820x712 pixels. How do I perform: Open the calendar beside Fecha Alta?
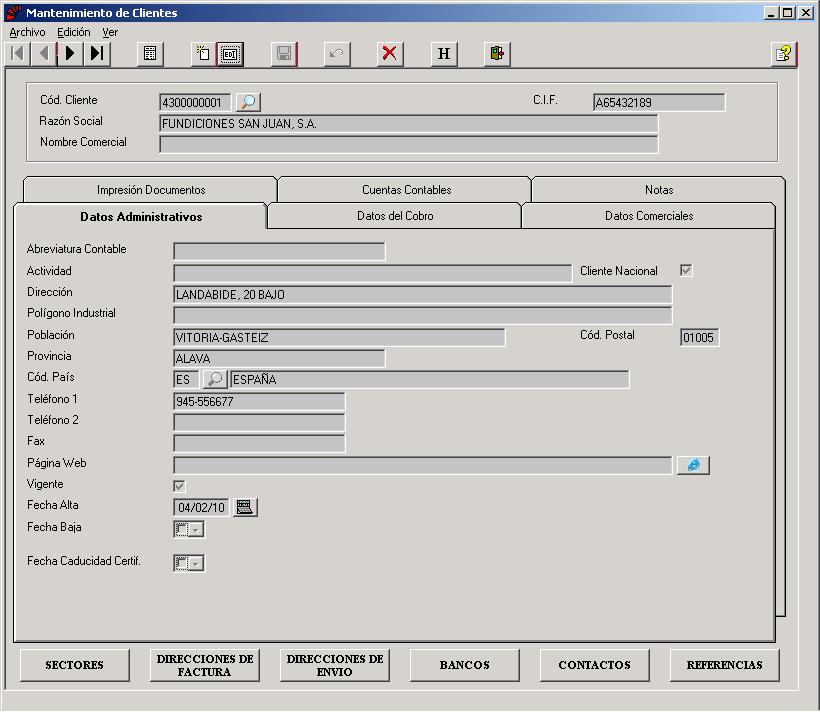[x=245, y=507]
